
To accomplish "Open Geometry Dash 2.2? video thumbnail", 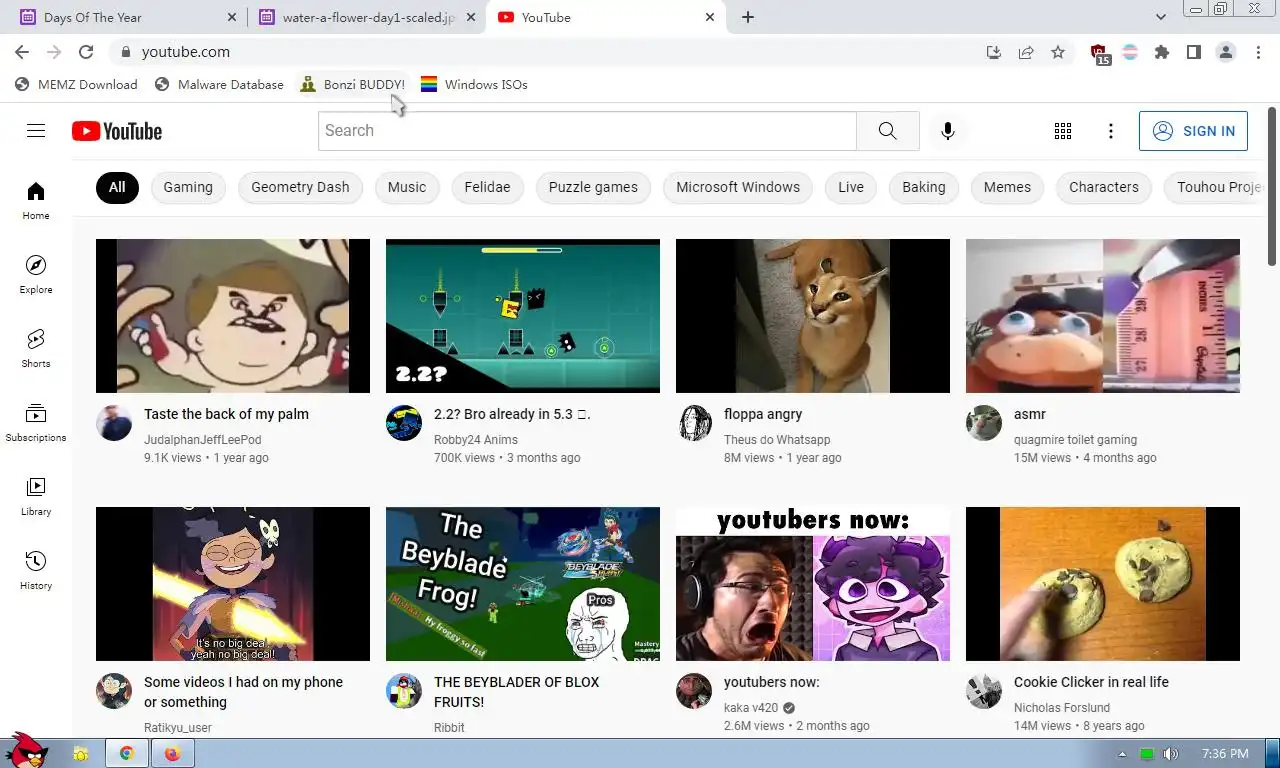I will click(523, 316).
